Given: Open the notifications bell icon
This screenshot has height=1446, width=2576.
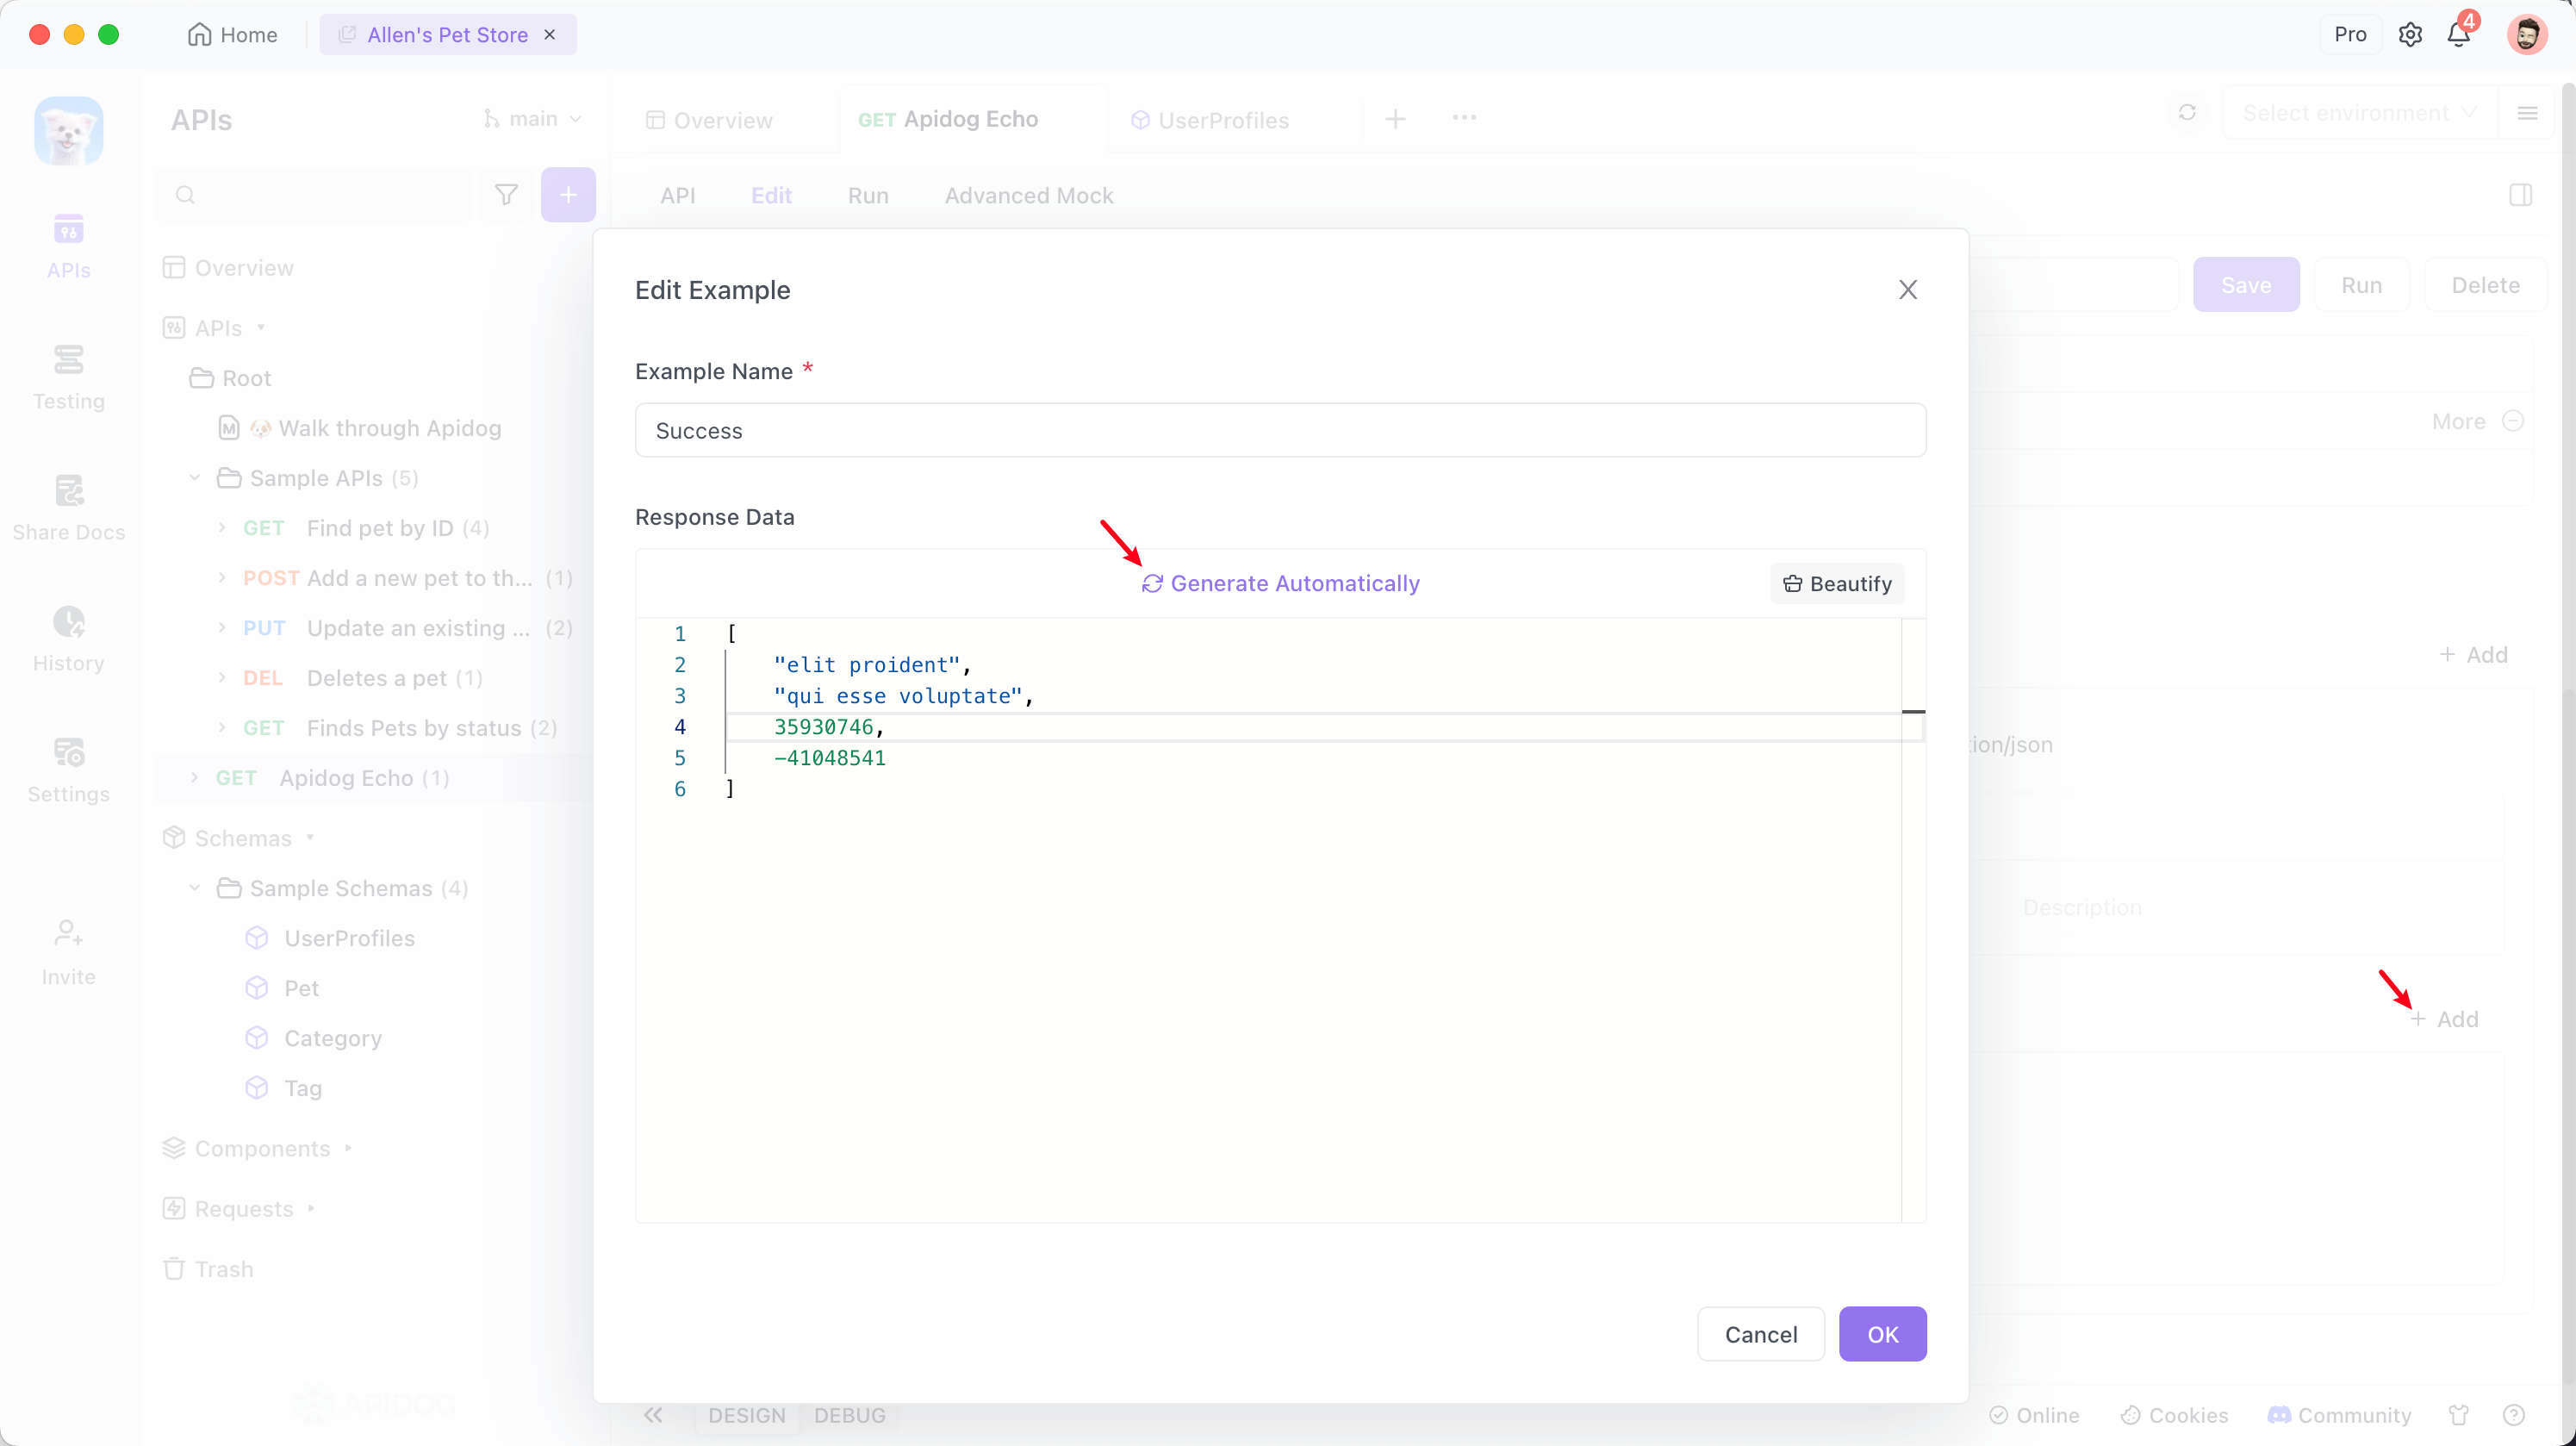Looking at the screenshot, I should click(2459, 35).
